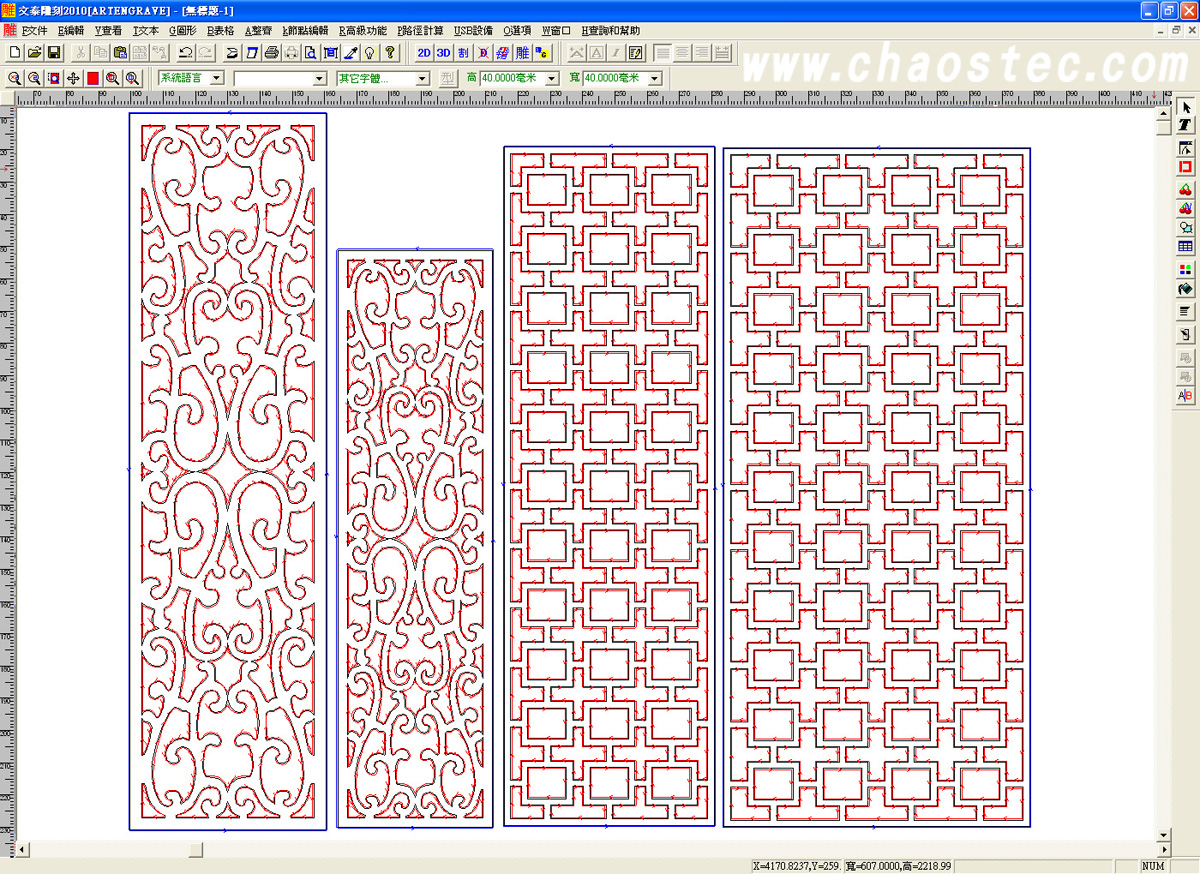
Task: Click the 割 cutting path icon
Action: click(464, 52)
